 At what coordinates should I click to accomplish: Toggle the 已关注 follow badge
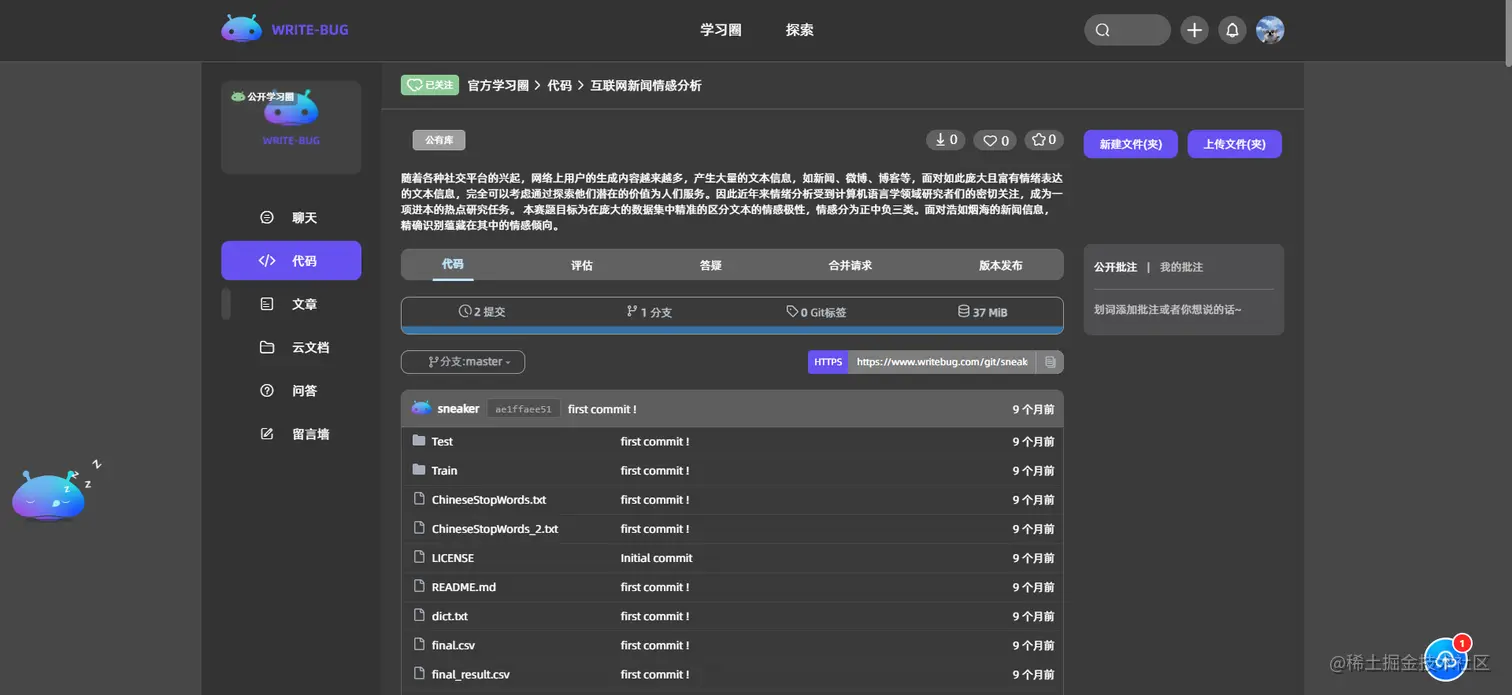(x=429, y=85)
